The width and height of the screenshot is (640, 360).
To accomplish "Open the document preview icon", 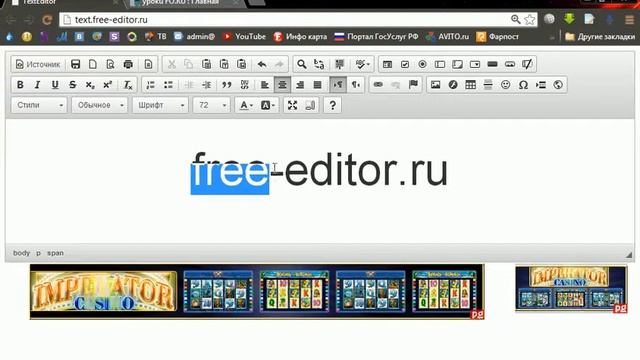I will tap(110, 64).
